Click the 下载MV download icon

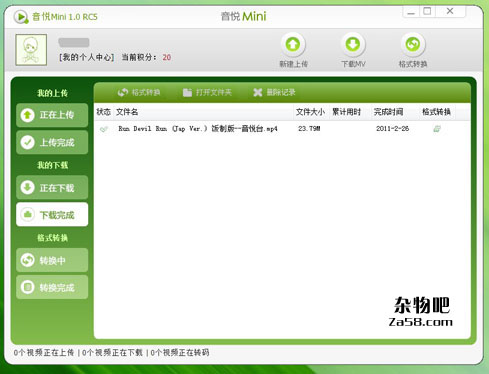coord(353,44)
